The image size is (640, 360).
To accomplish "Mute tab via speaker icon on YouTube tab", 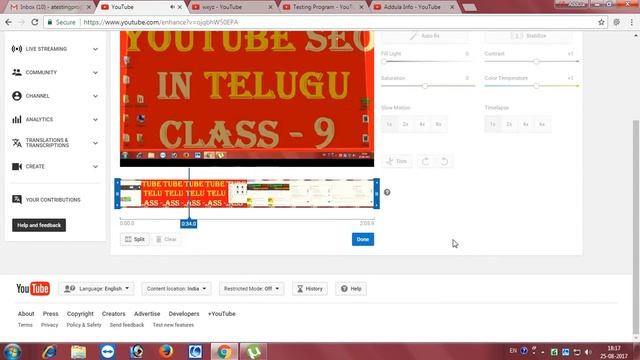I will pos(172,7).
